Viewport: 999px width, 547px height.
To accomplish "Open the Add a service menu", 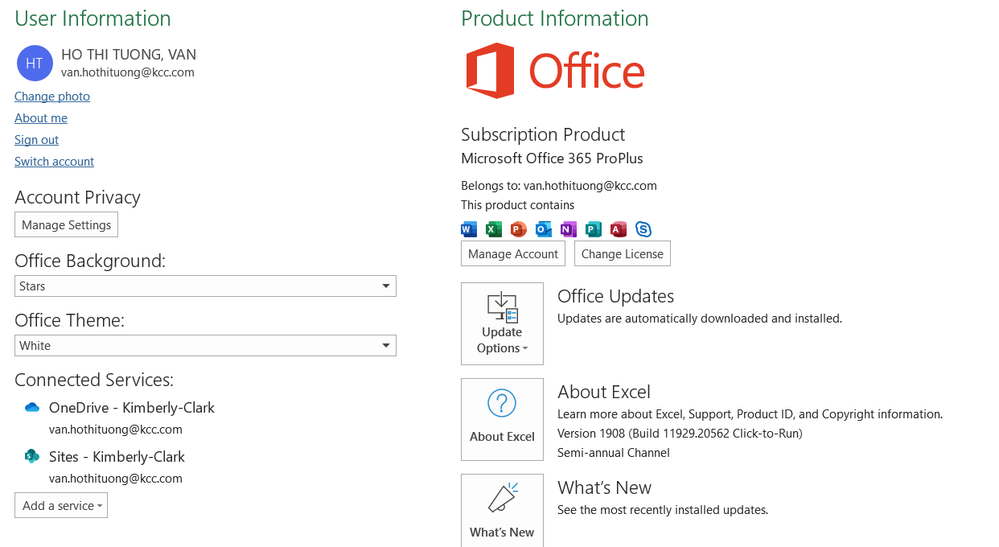I will tap(61, 505).
